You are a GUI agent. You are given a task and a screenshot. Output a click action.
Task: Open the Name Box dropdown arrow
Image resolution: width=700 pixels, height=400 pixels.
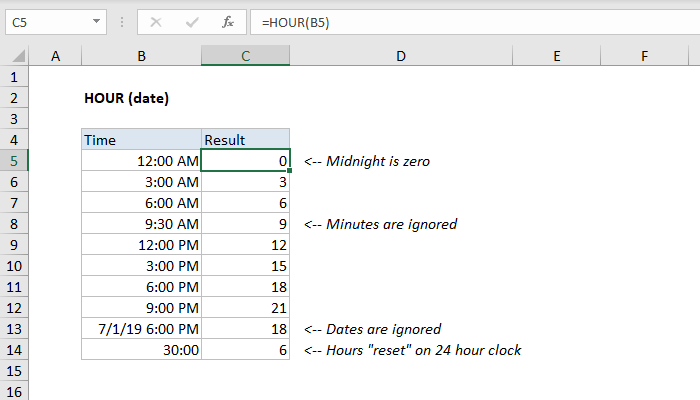click(96, 21)
